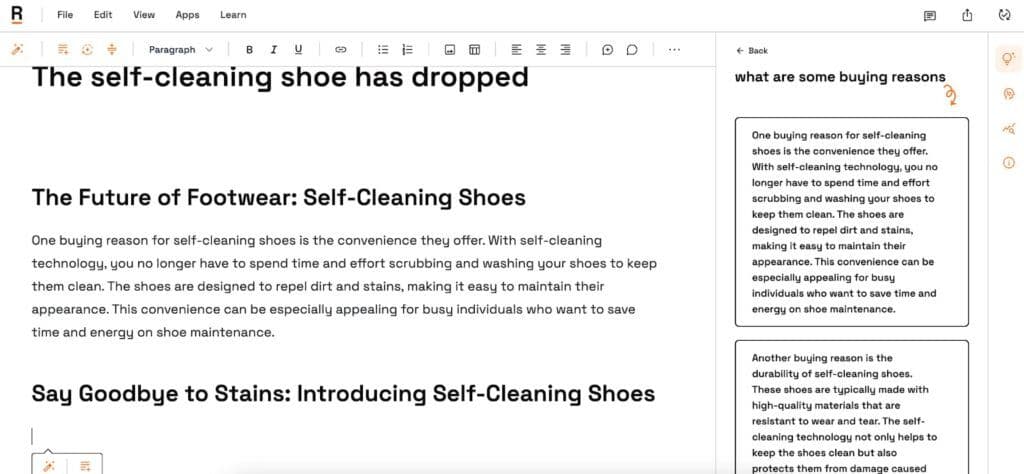Insert an image

click(449, 50)
